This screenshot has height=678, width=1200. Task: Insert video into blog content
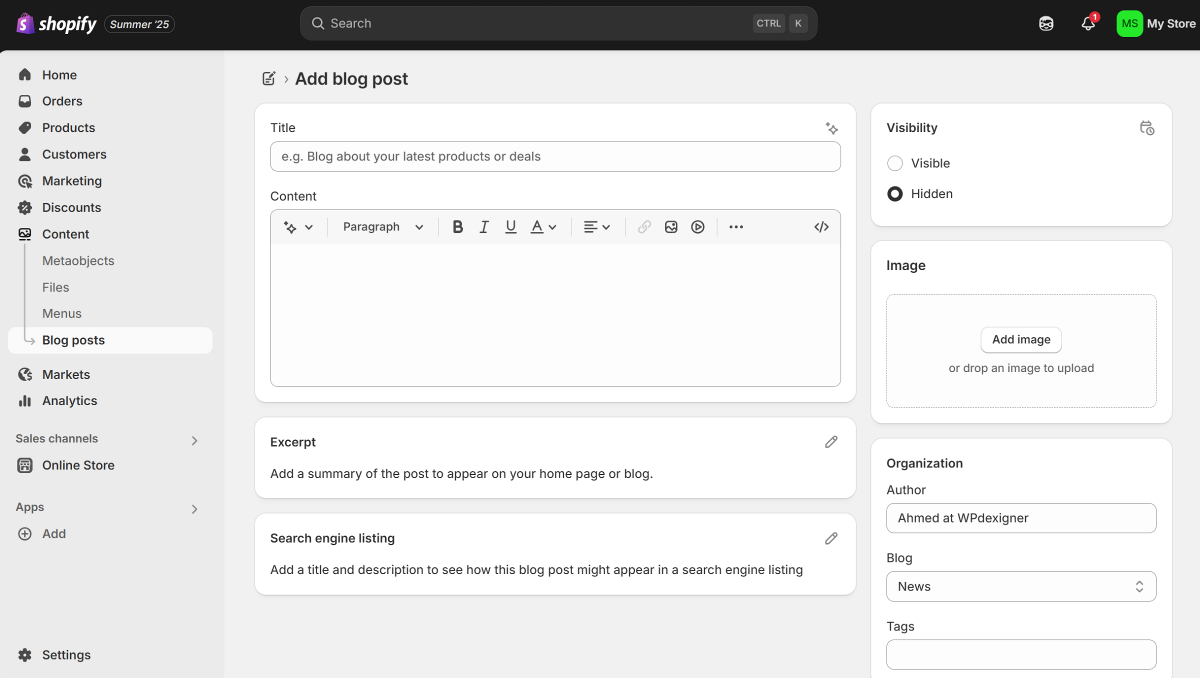coord(698,227)
